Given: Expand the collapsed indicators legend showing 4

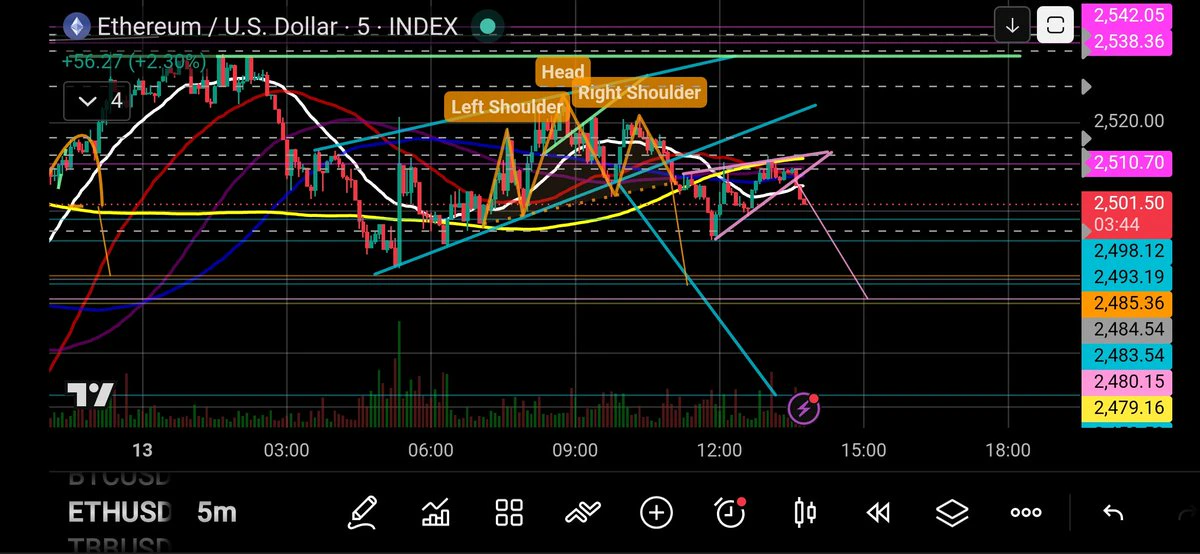Looking at the screenshot, I should click(x=98, y=101).
